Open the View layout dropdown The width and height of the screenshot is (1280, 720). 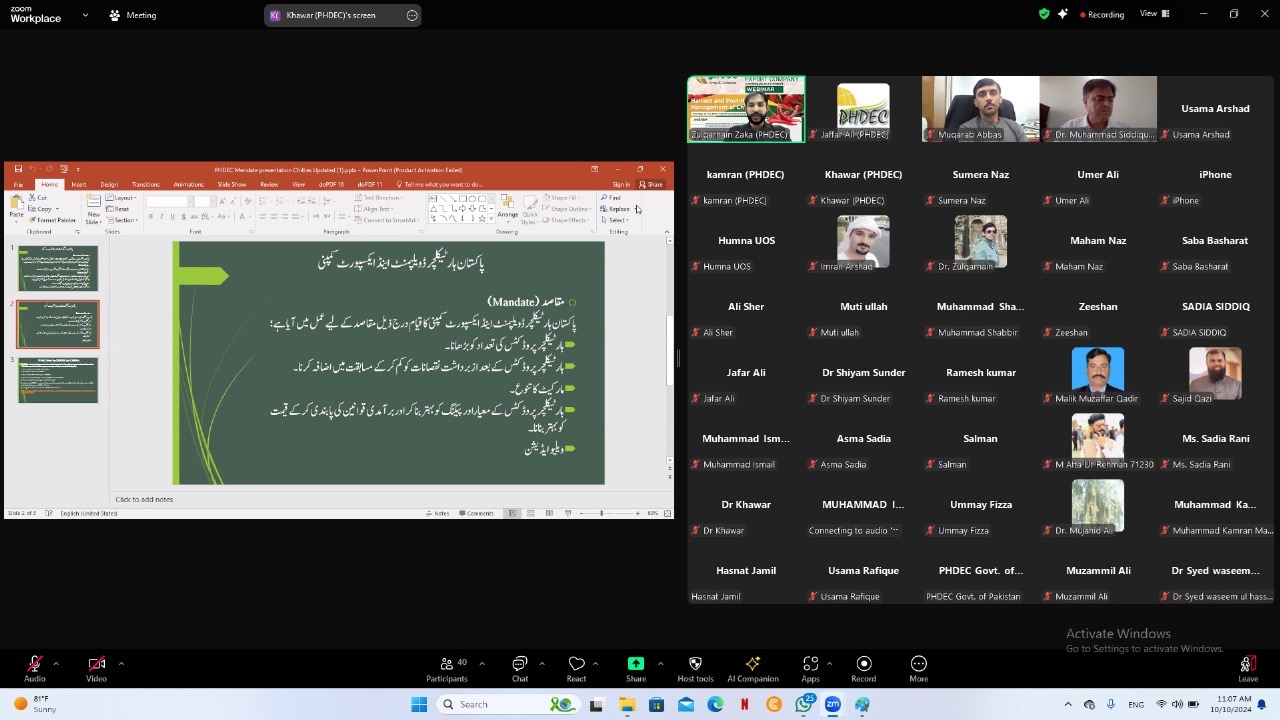1154,14
